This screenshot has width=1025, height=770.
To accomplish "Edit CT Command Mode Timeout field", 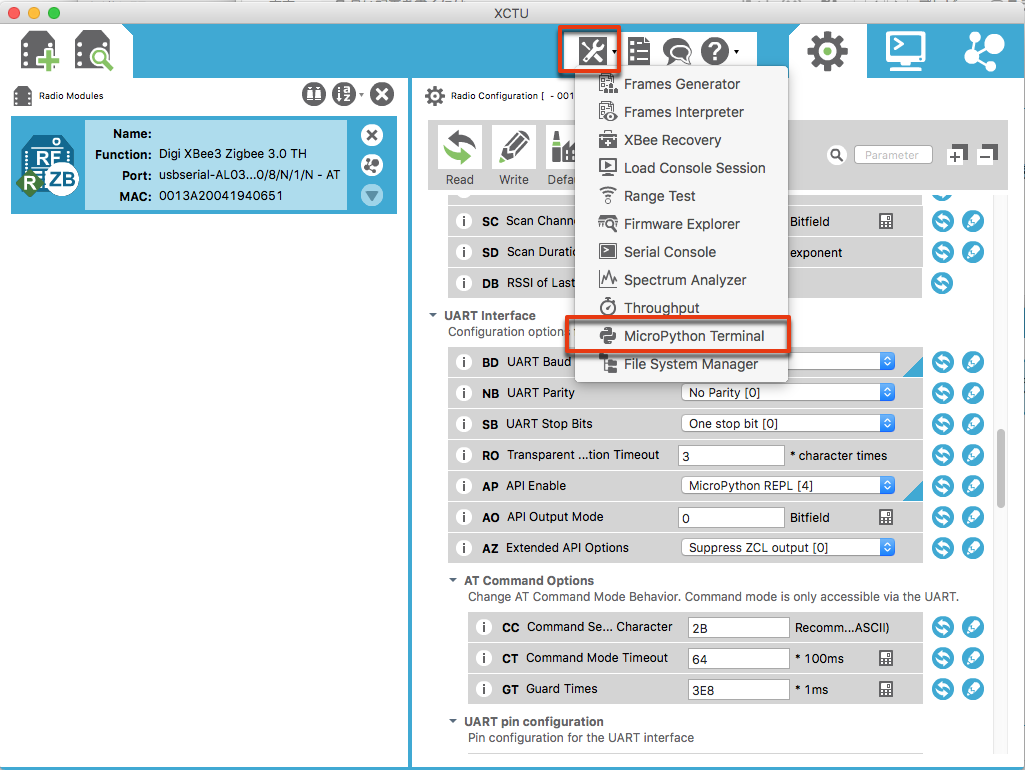I will [x=739, y=658].
